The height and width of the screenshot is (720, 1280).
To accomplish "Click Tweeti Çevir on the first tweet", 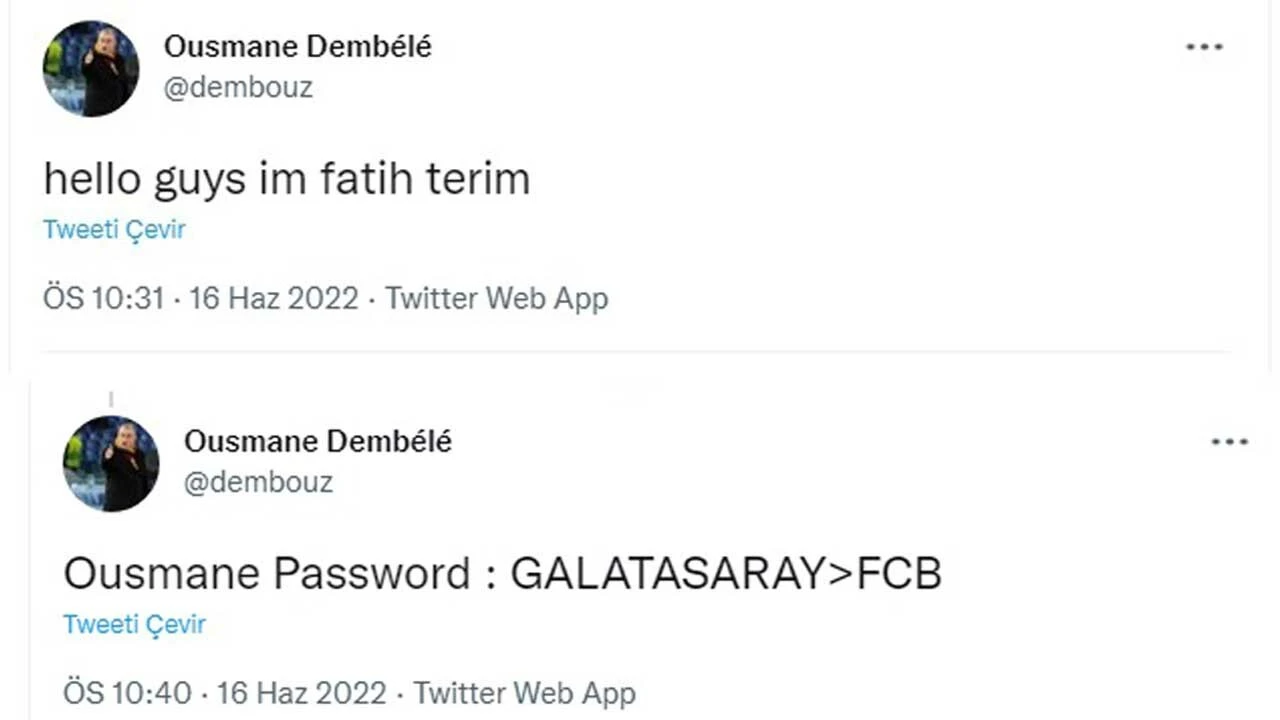I will click(113, 229).
